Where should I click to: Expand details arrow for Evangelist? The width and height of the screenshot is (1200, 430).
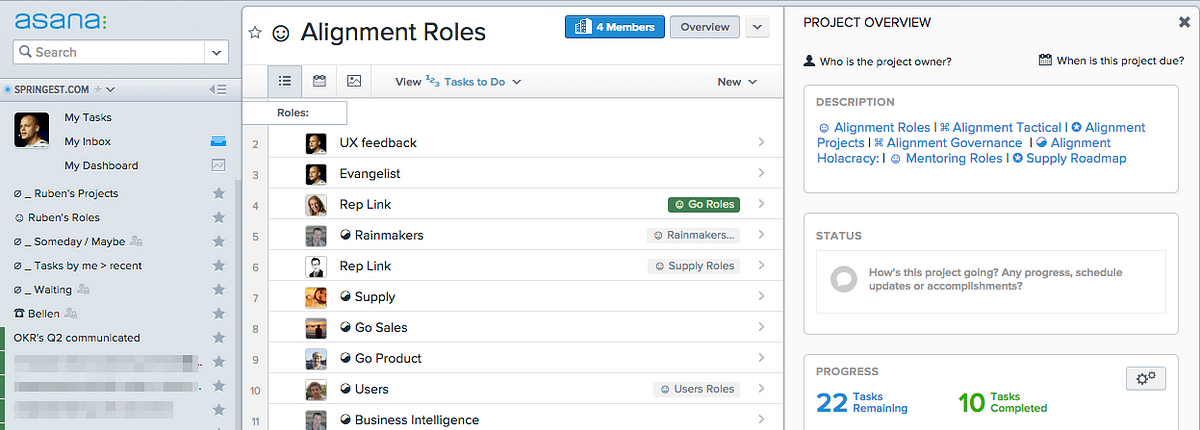tap(761, 174)
